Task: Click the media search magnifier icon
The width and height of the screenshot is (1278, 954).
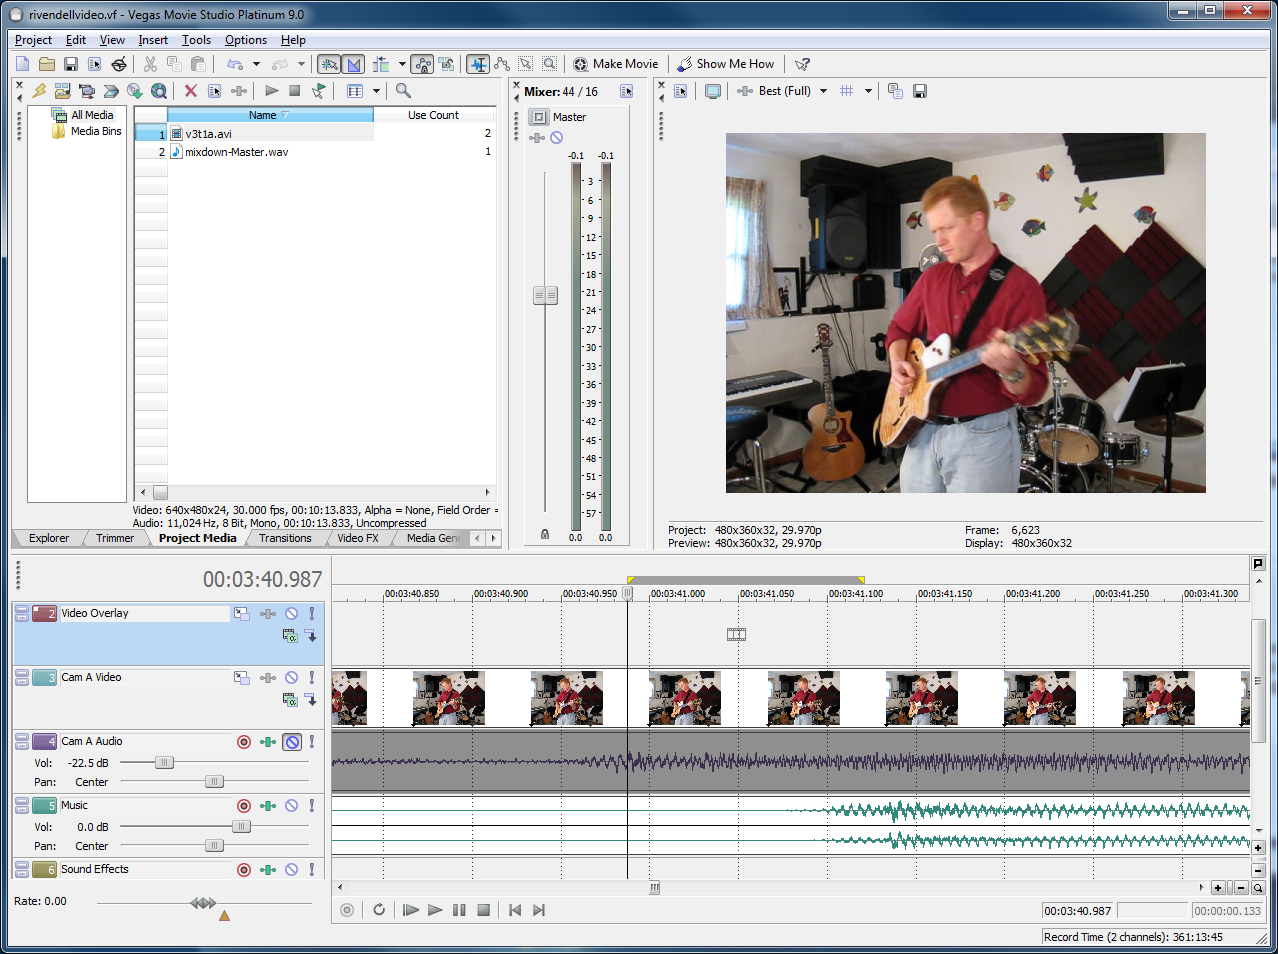Action: [x=403, y=91]
